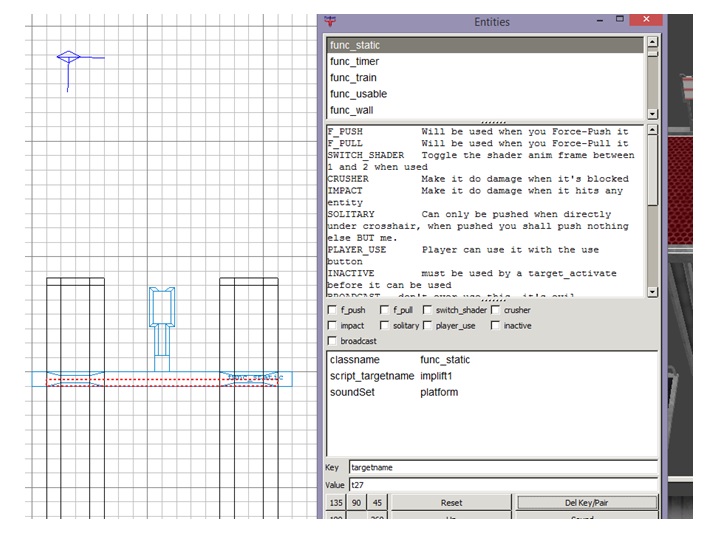Viewport: 712px width, 534px height.
Task: Select the classname func_static key pair
Action: click(x=492, y=360)
